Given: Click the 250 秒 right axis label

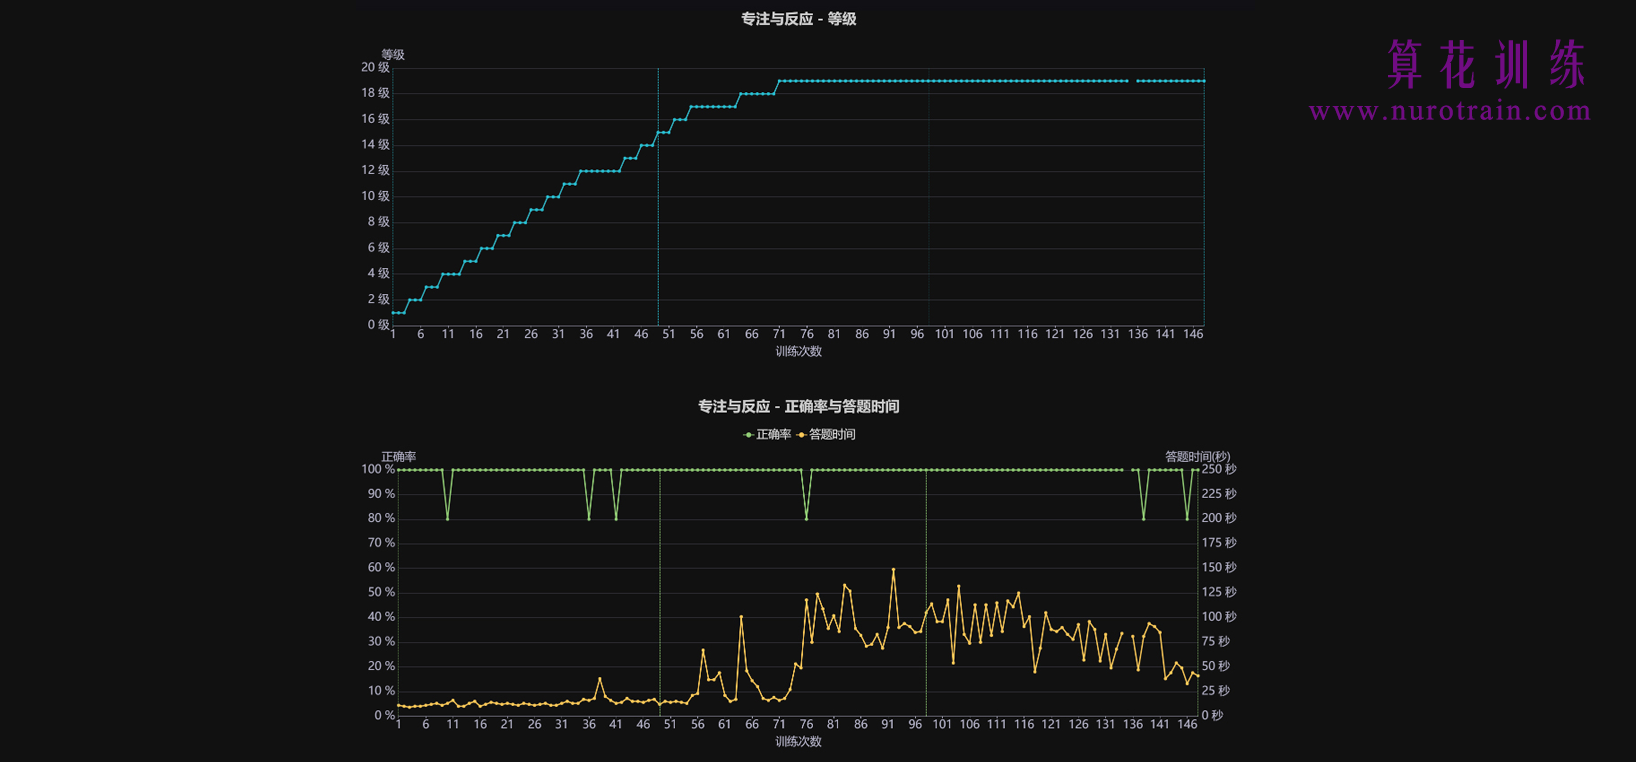Looking at the screenshot, I should coord(1218,469).
